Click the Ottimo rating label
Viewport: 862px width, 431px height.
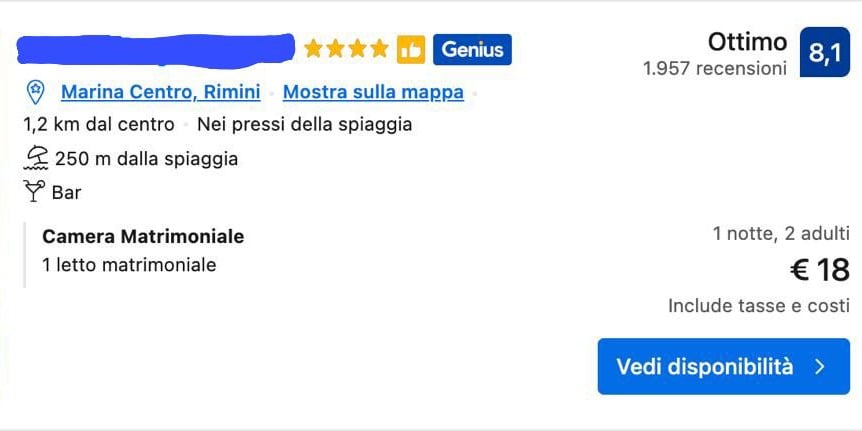(747, 42)
